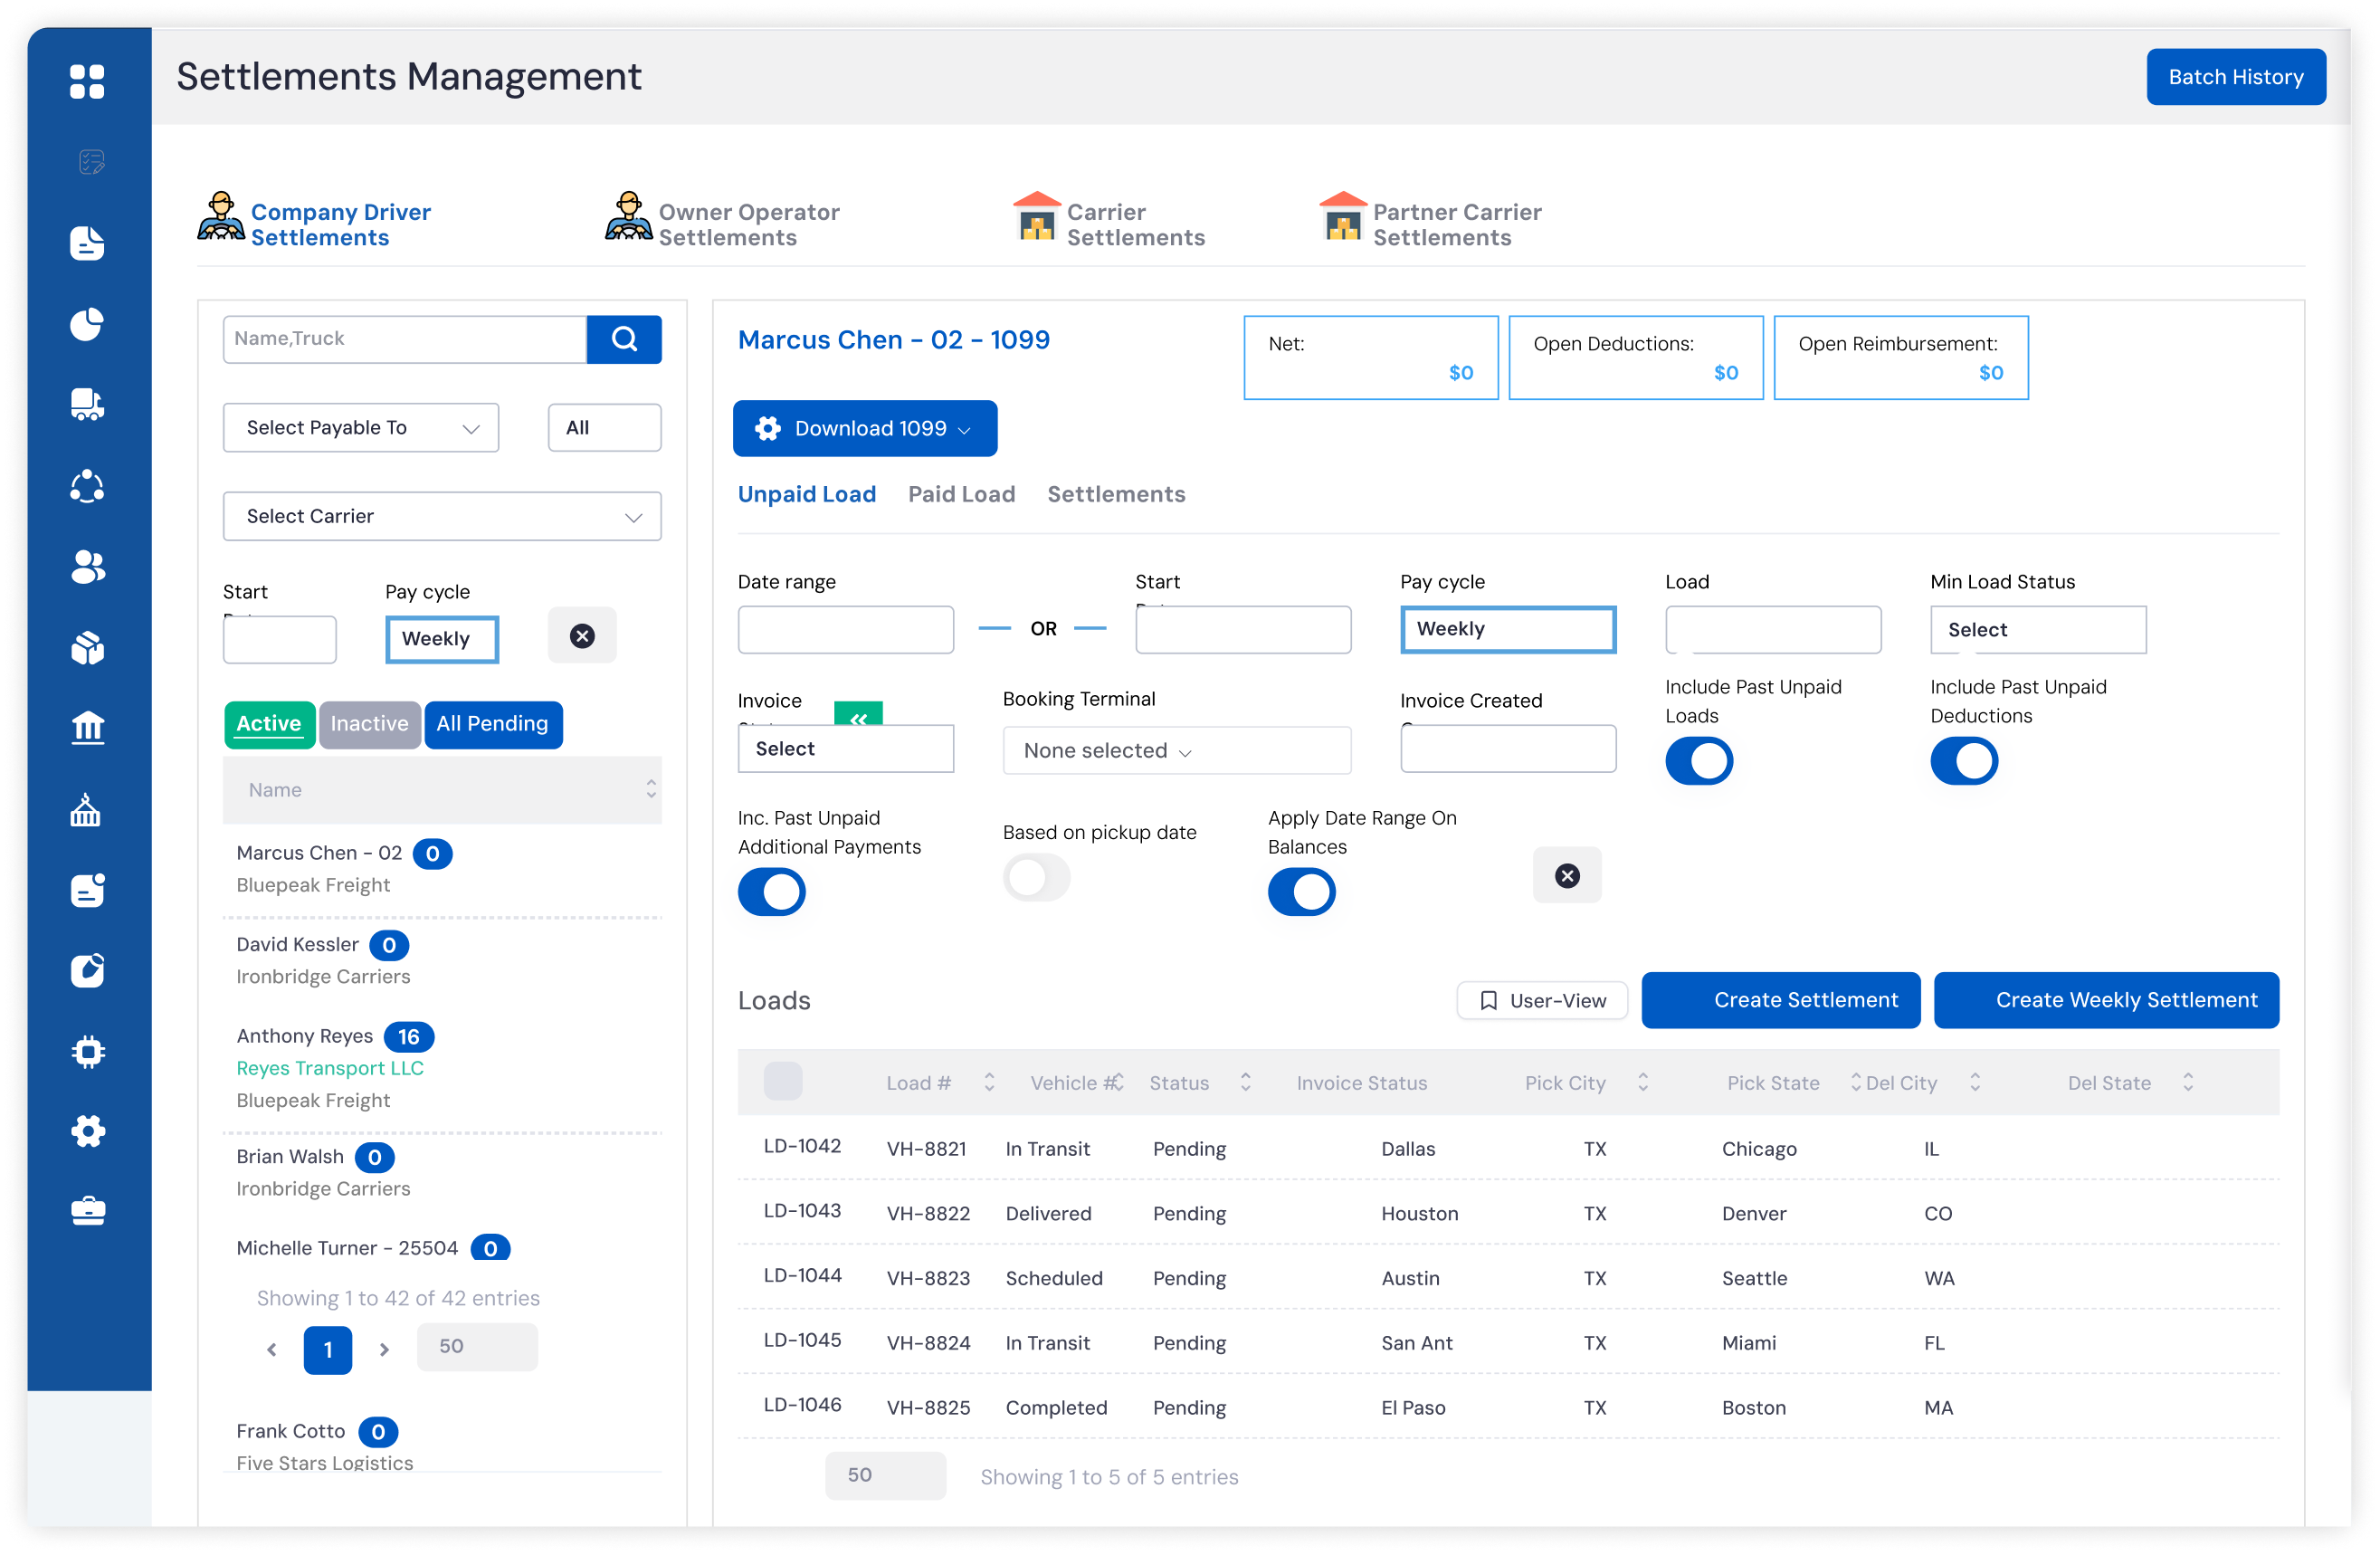This screenshot has height=1555, width=2380.
Task: Select driver David Kessler in list
Action: pyautogui.click(x=298, y=944)
